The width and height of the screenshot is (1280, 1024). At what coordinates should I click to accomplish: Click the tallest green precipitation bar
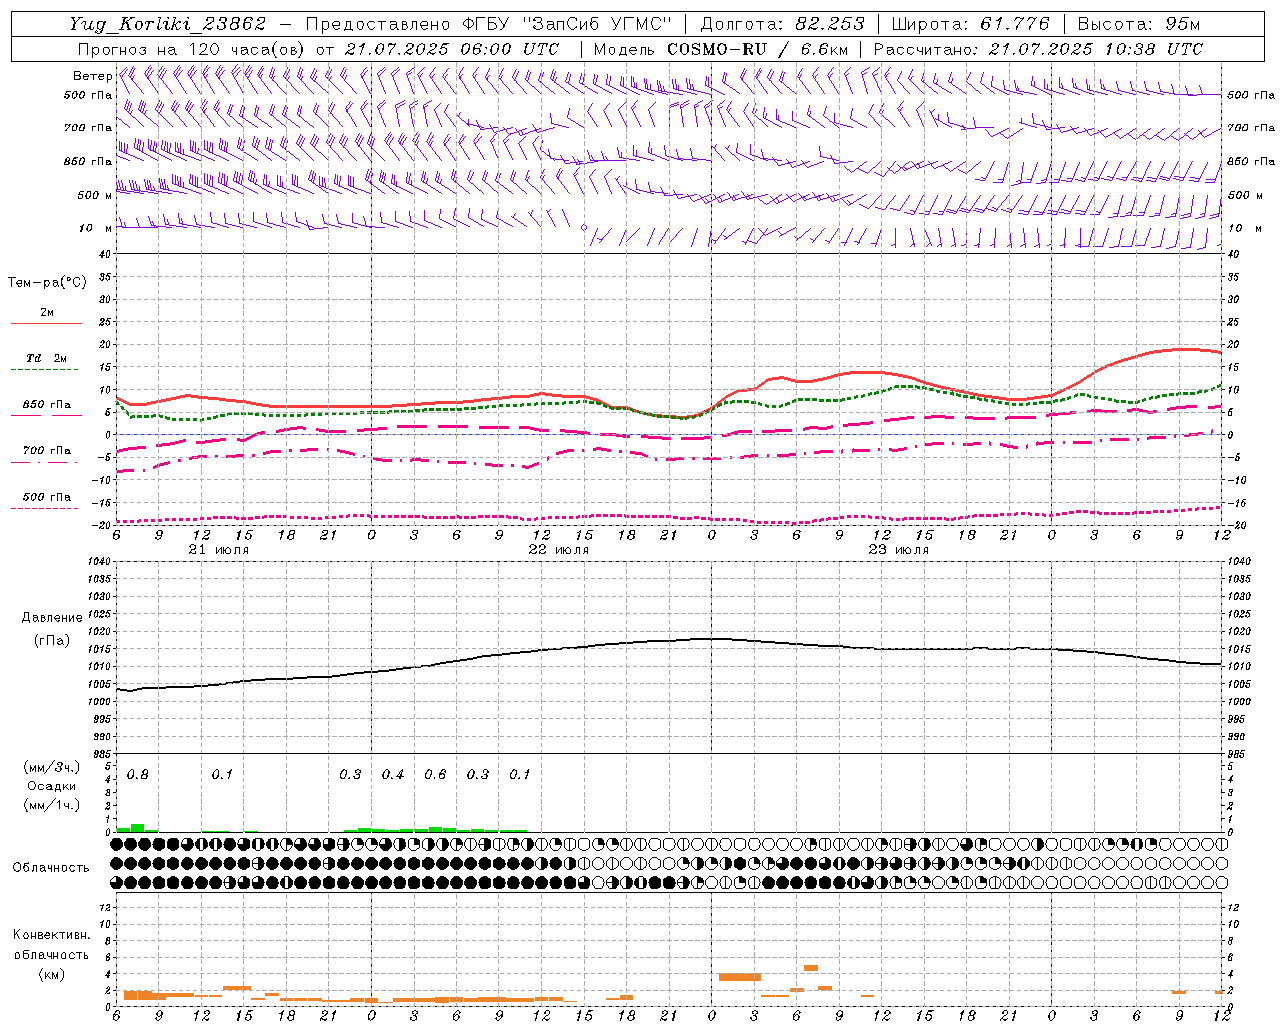pos(138,828)
